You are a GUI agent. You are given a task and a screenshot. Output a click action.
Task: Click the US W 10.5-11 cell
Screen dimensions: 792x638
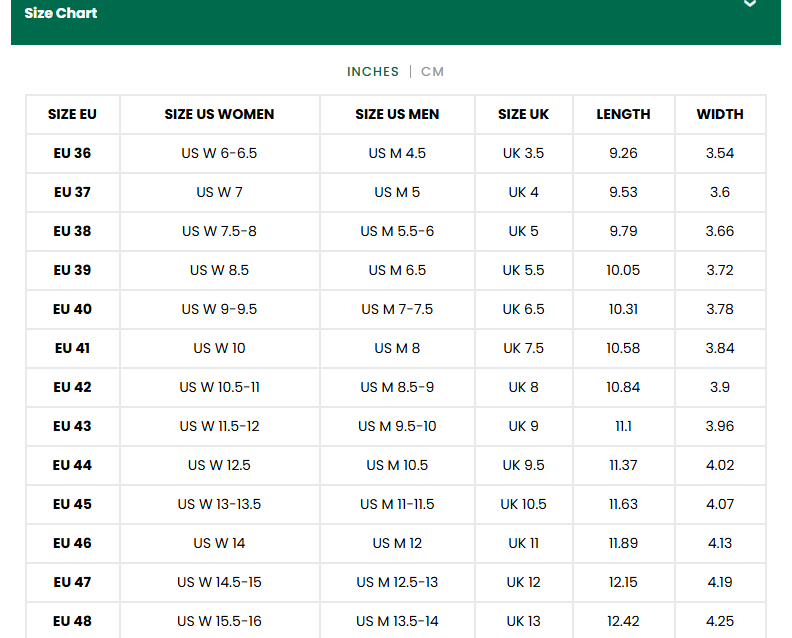pyautogui.click(x=219, y=387)
